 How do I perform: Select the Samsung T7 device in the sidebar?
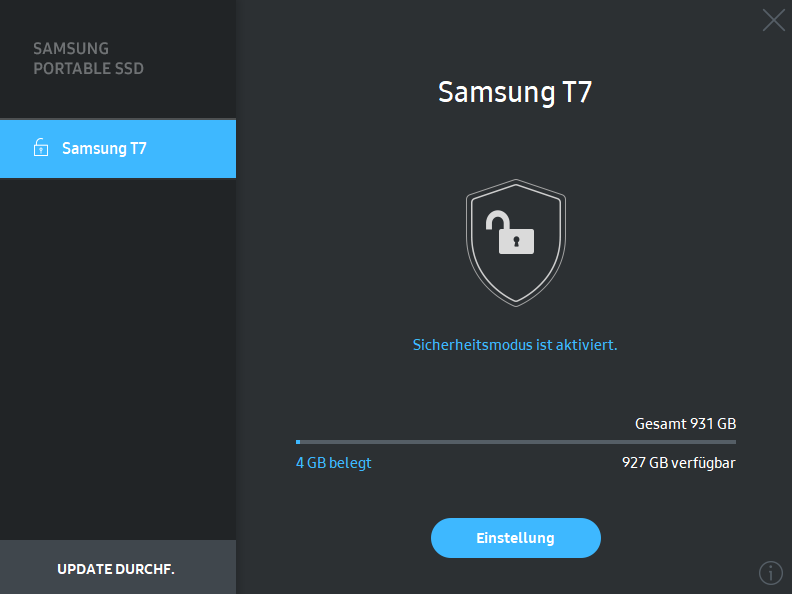tap(118, 149)
